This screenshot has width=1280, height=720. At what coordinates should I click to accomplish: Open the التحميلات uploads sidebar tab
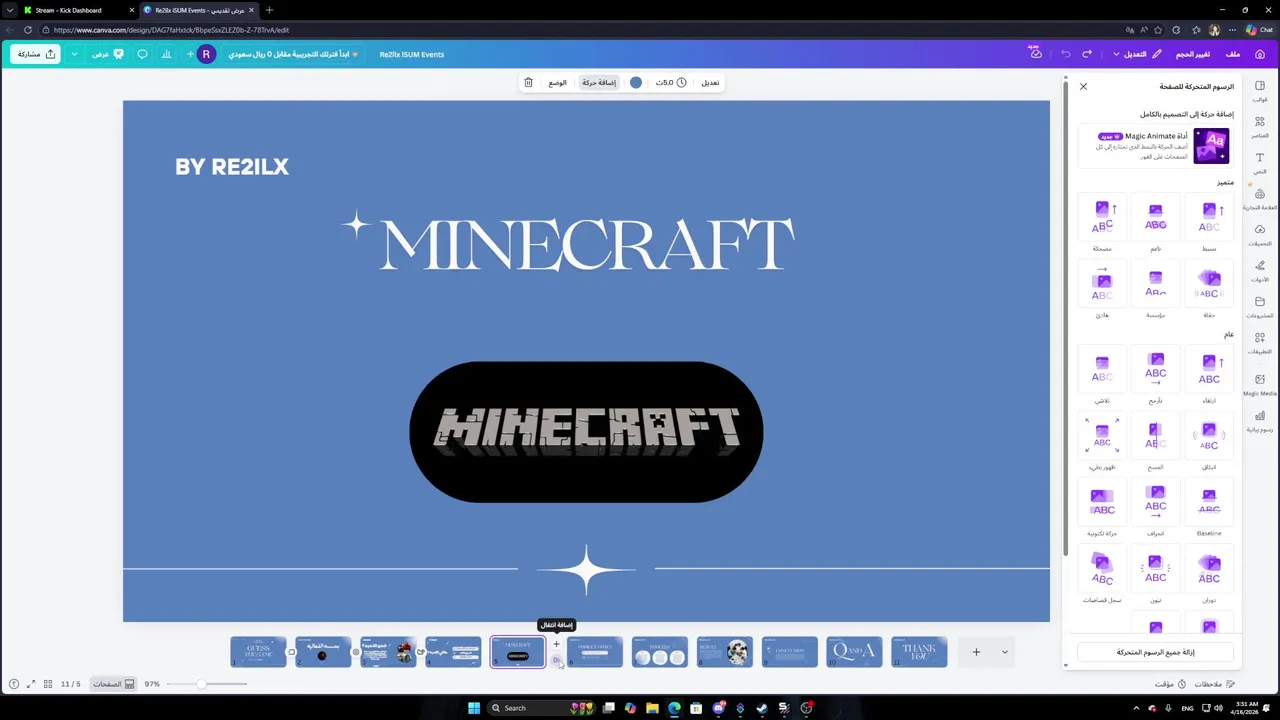(1260, 235)
